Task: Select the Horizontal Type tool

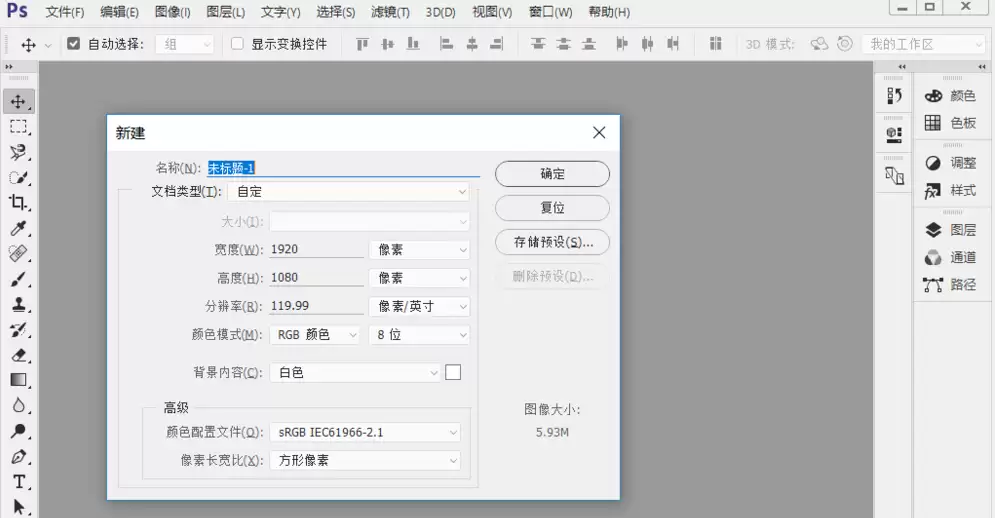Action: [18, 482]
